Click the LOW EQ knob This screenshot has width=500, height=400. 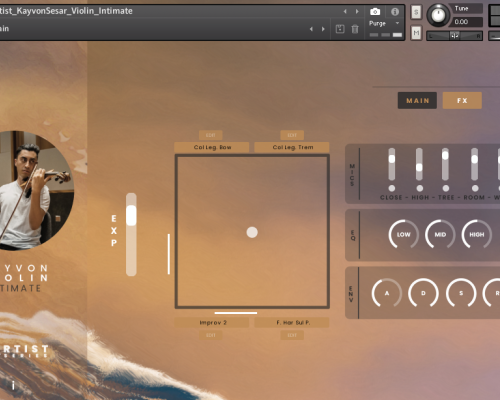pyautogui.click(x=403, y=234)
